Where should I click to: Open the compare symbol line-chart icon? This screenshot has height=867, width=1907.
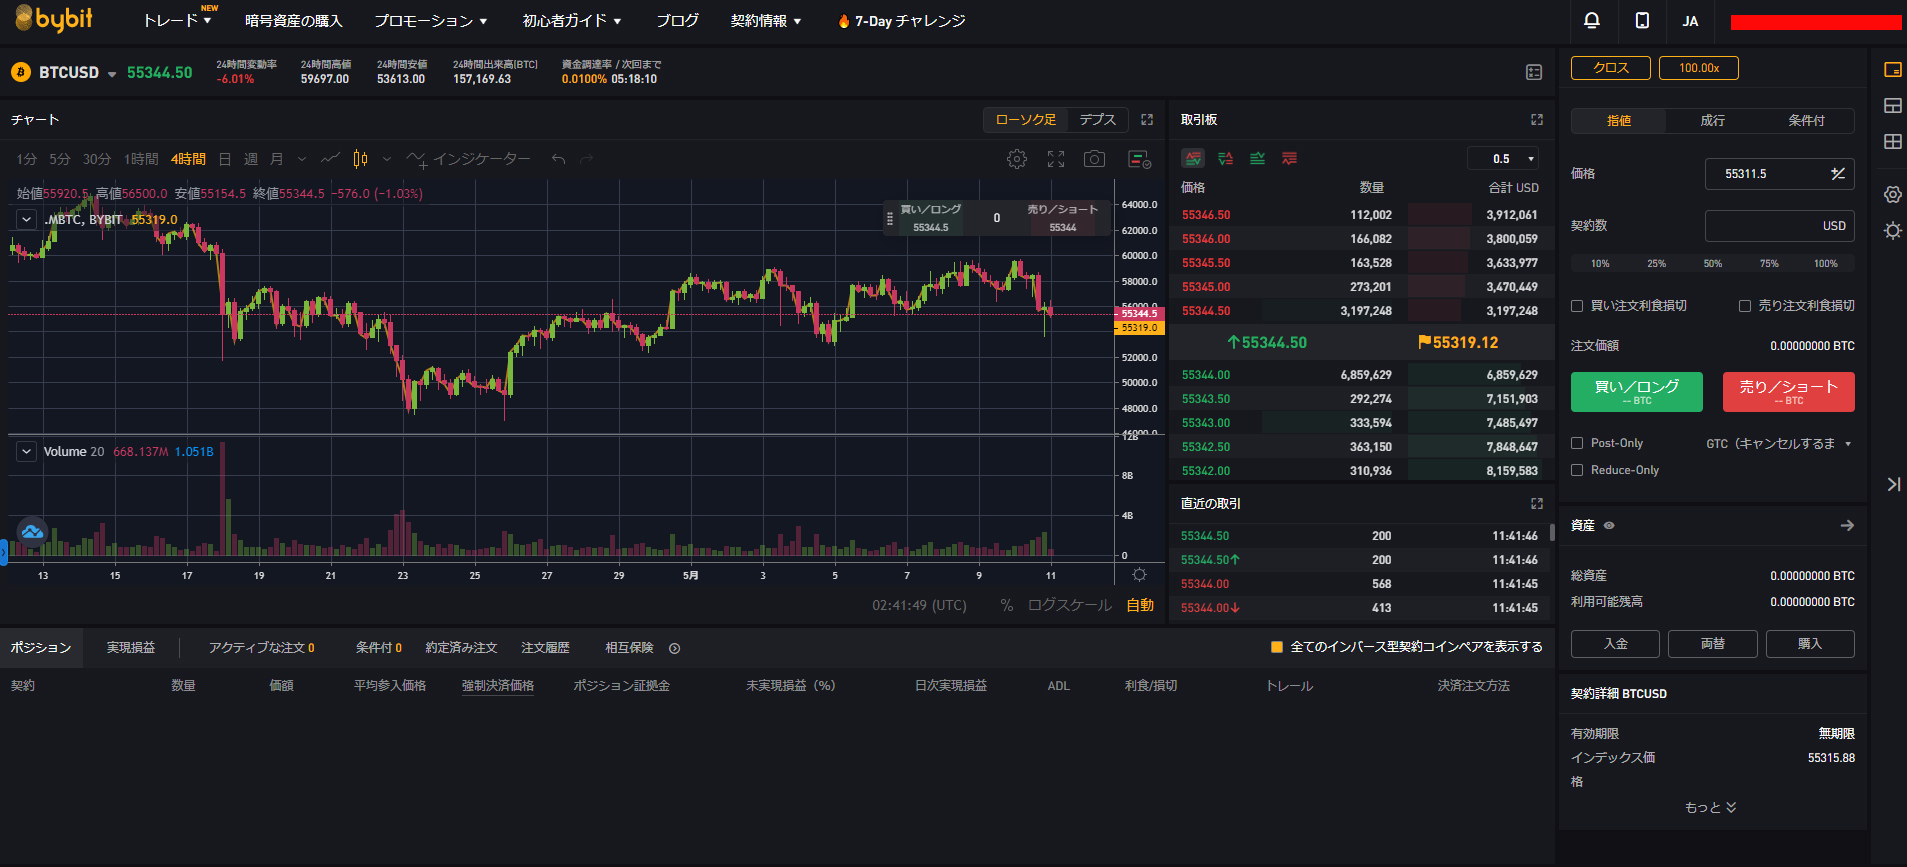[330, 159]
